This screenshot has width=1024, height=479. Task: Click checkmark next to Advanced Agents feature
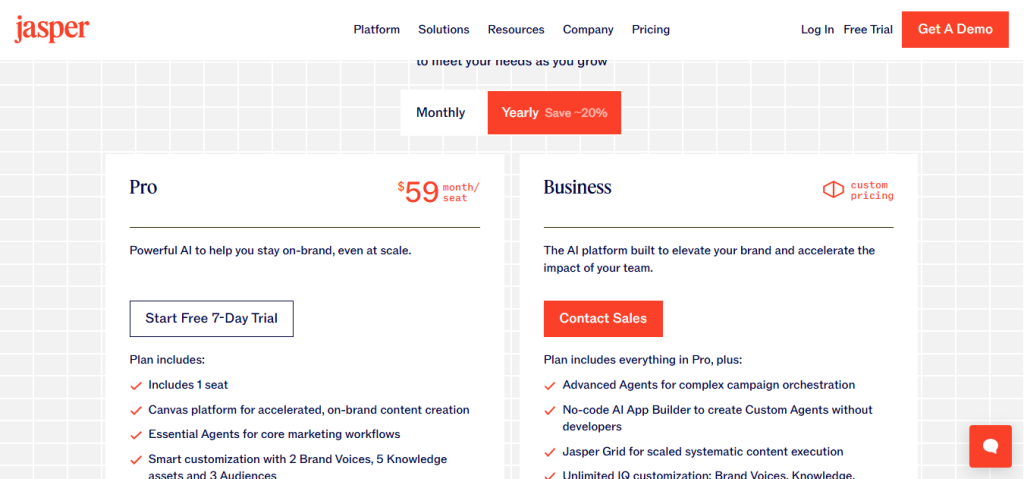pos(550,385)
